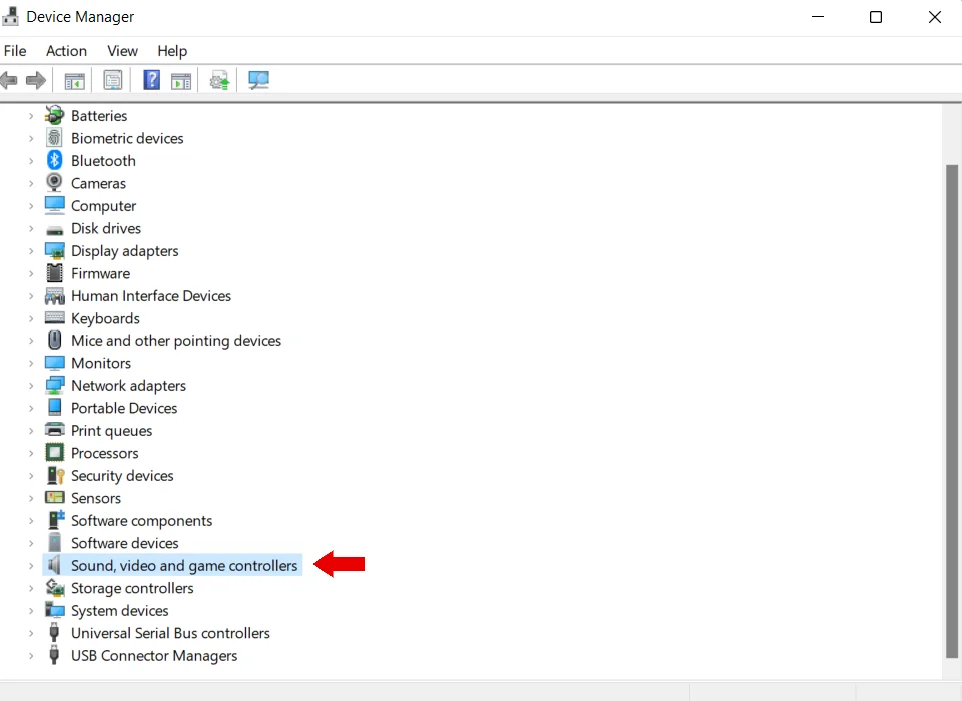Select the Processors tree item
Screen dimensions: 962x701
point(104,454)
